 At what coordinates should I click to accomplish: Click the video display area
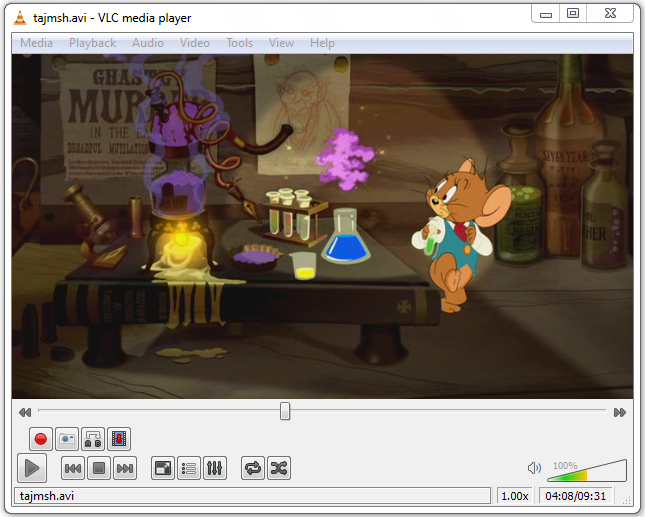tap(322, 226)
